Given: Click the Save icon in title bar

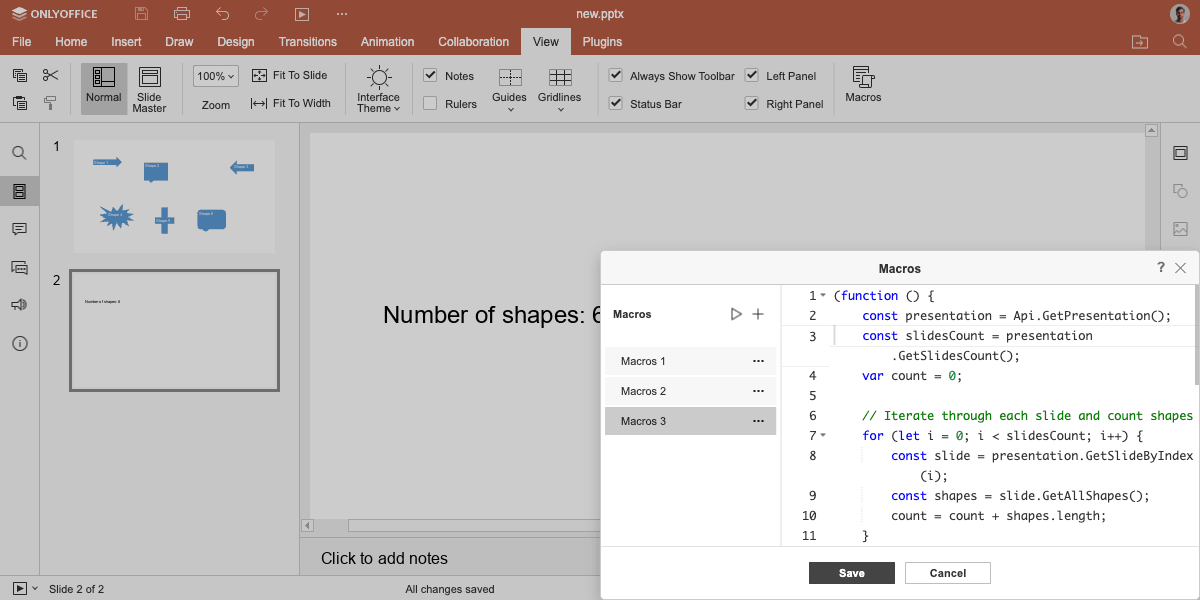Looking at the screenshot, I should [x=141, y=14].
